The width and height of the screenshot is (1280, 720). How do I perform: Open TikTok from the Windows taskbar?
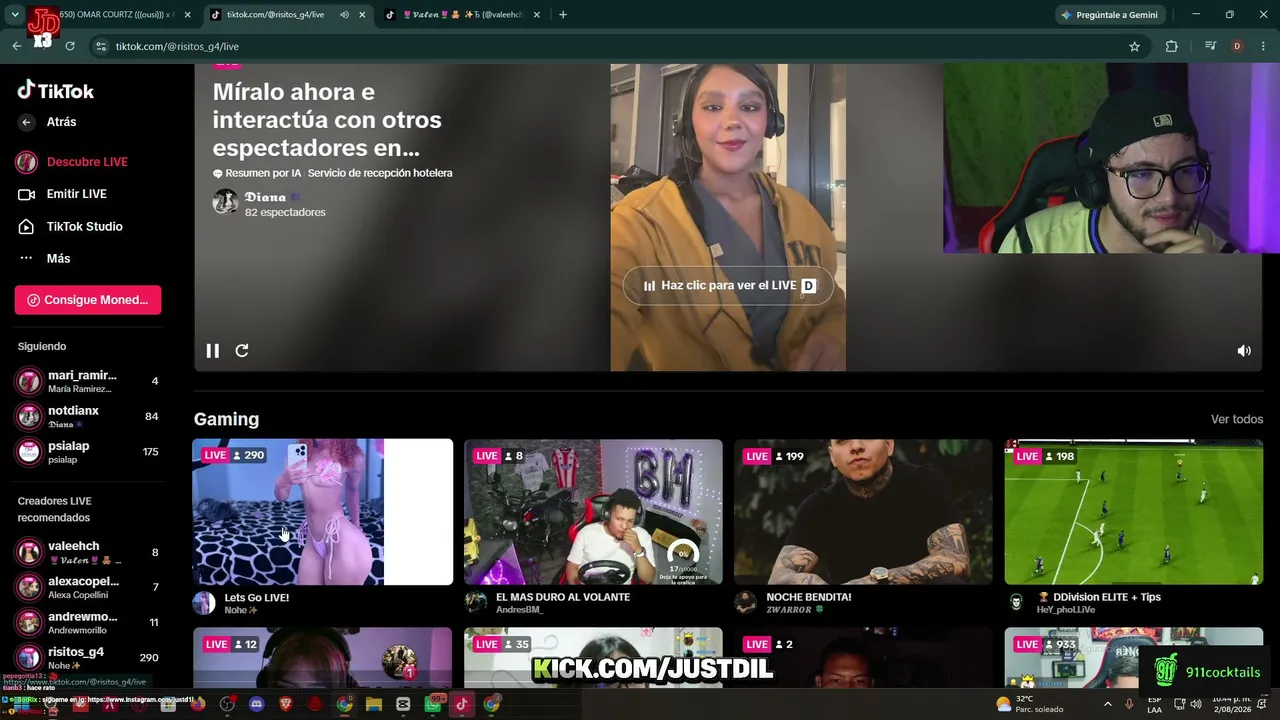tap(461, 704)
